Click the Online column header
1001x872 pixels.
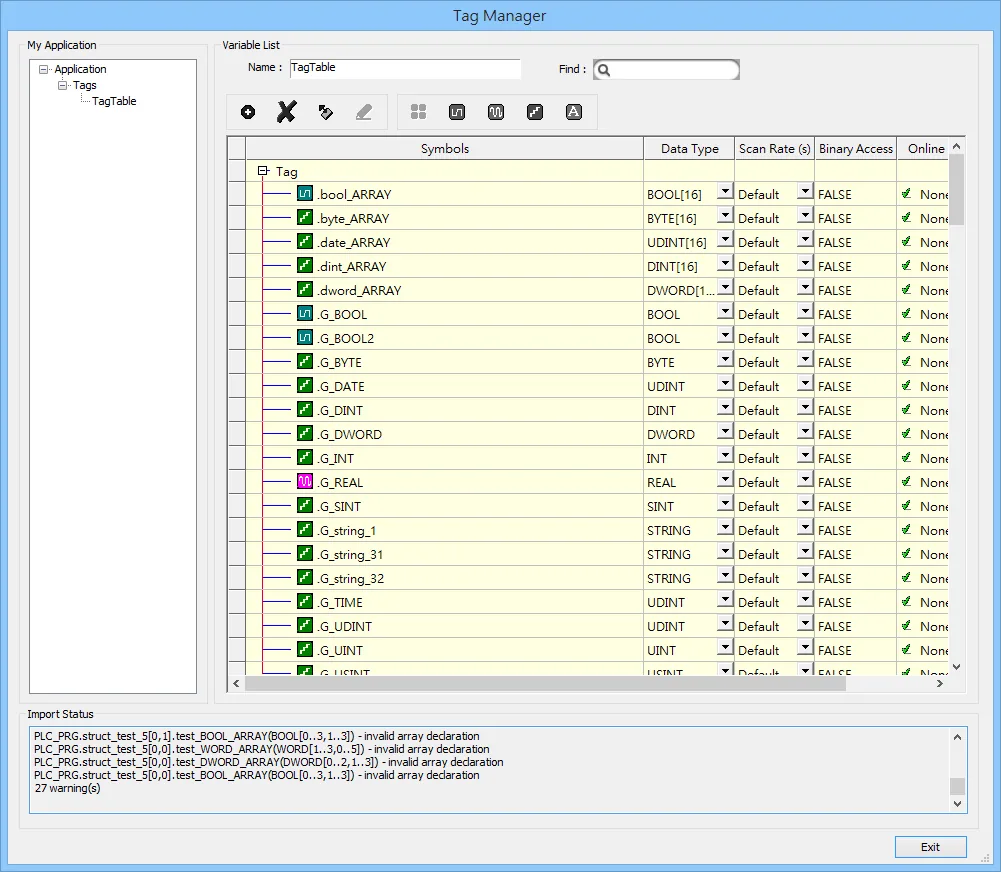coord(923,148)
